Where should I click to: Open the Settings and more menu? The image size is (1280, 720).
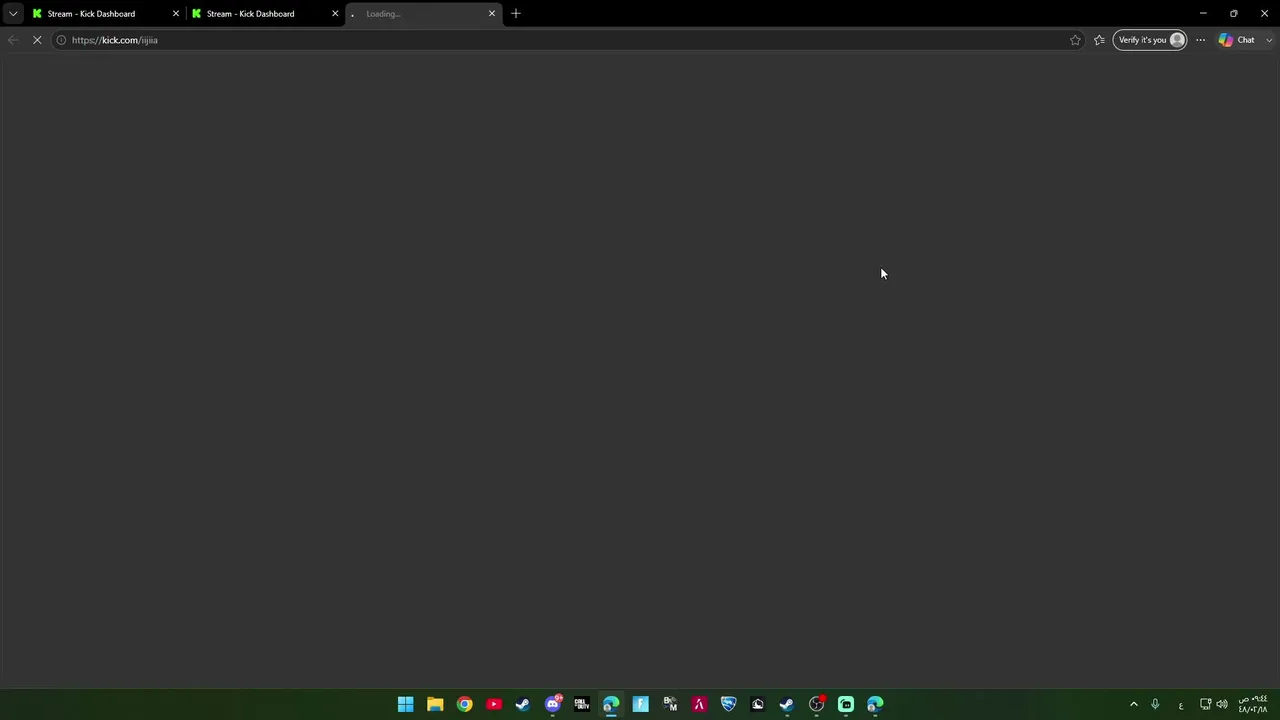point(1201,40)
